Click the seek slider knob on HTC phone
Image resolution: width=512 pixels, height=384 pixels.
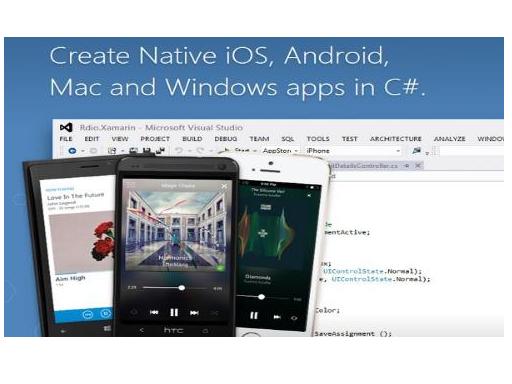(182, 288)
